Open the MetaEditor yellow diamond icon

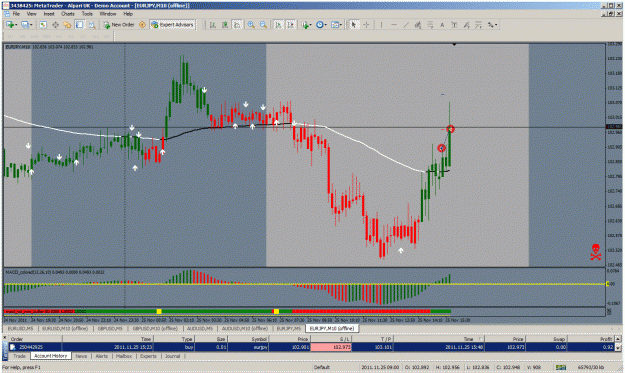tap(142, 25)
